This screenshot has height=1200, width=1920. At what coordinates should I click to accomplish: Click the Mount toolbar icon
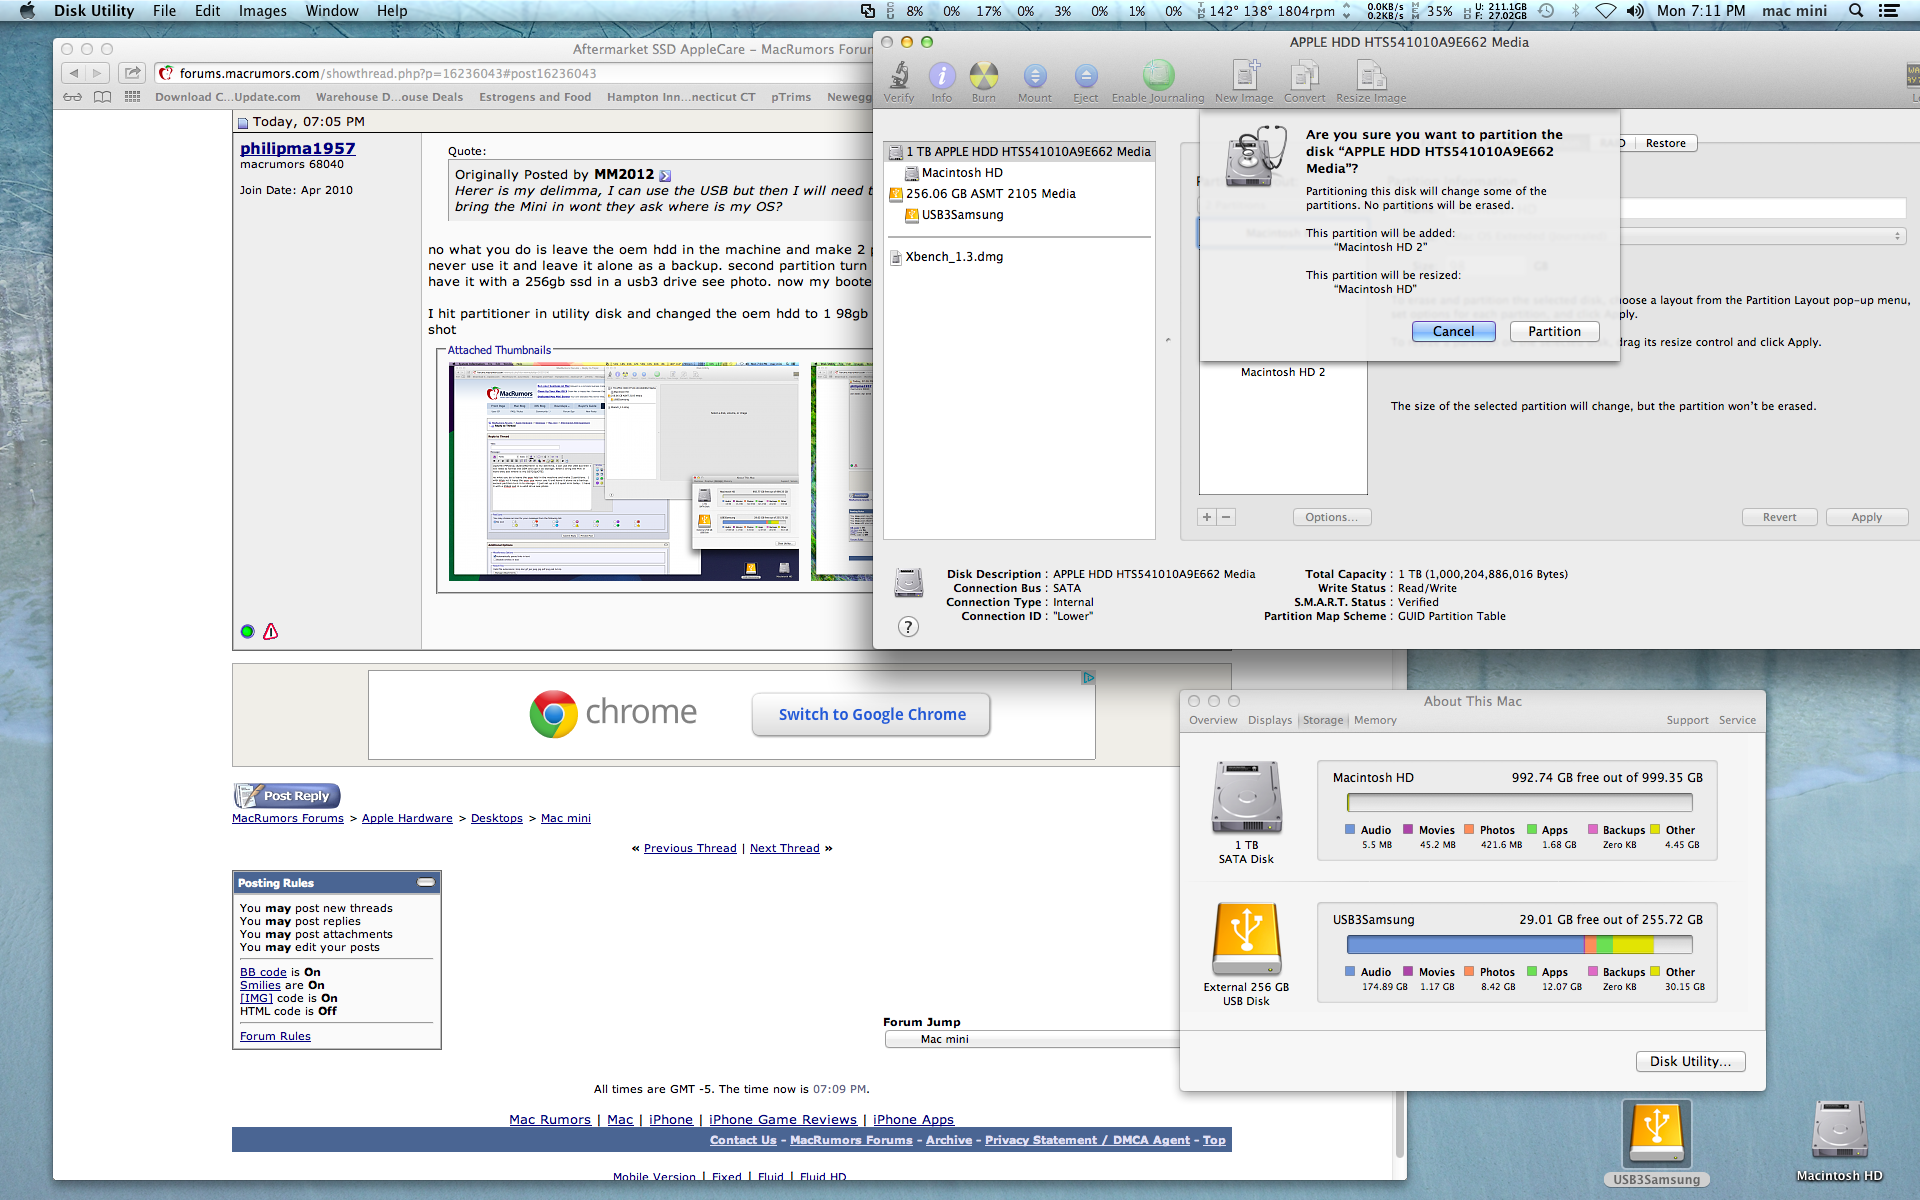tap(1035, 81)
